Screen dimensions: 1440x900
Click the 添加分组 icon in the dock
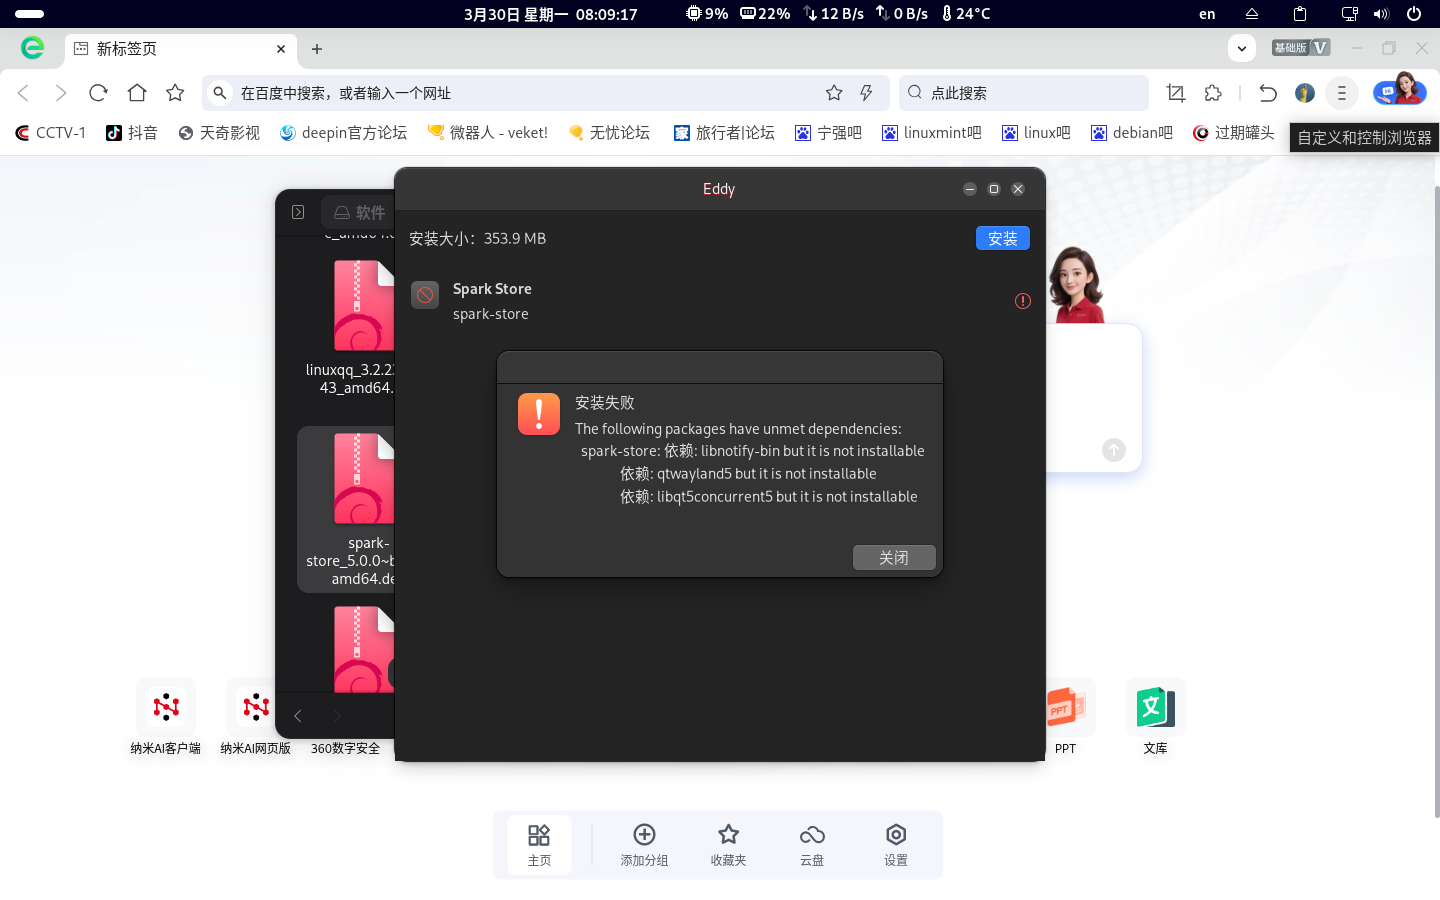(644, 832)
